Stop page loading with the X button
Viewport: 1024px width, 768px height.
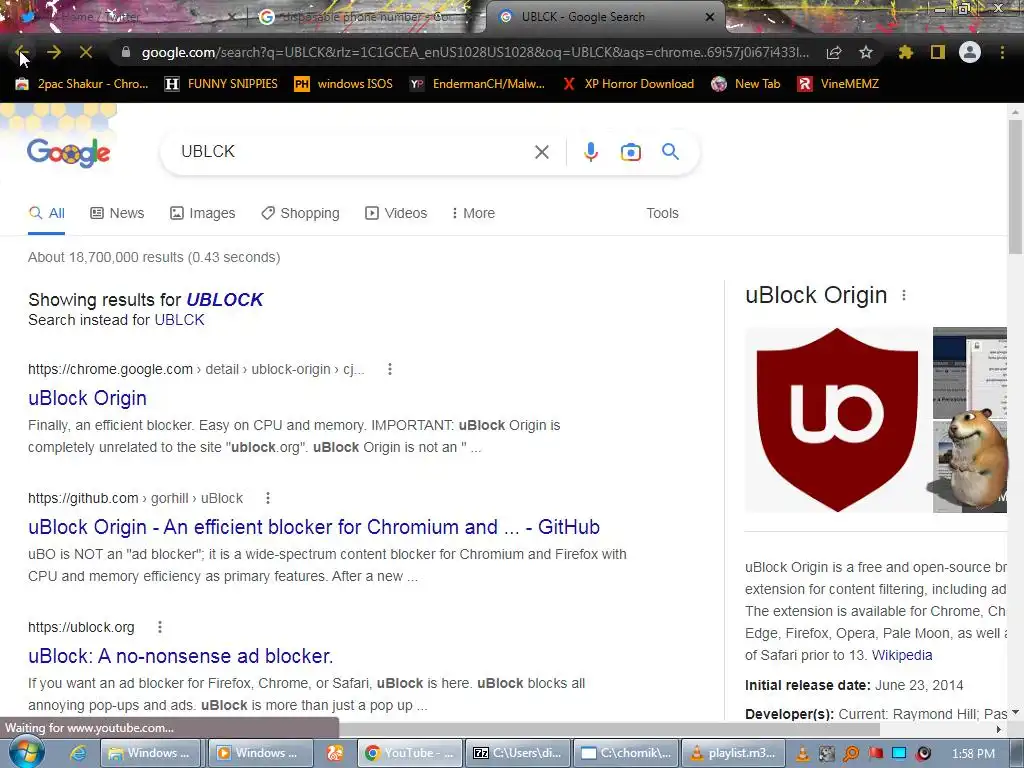86,52
